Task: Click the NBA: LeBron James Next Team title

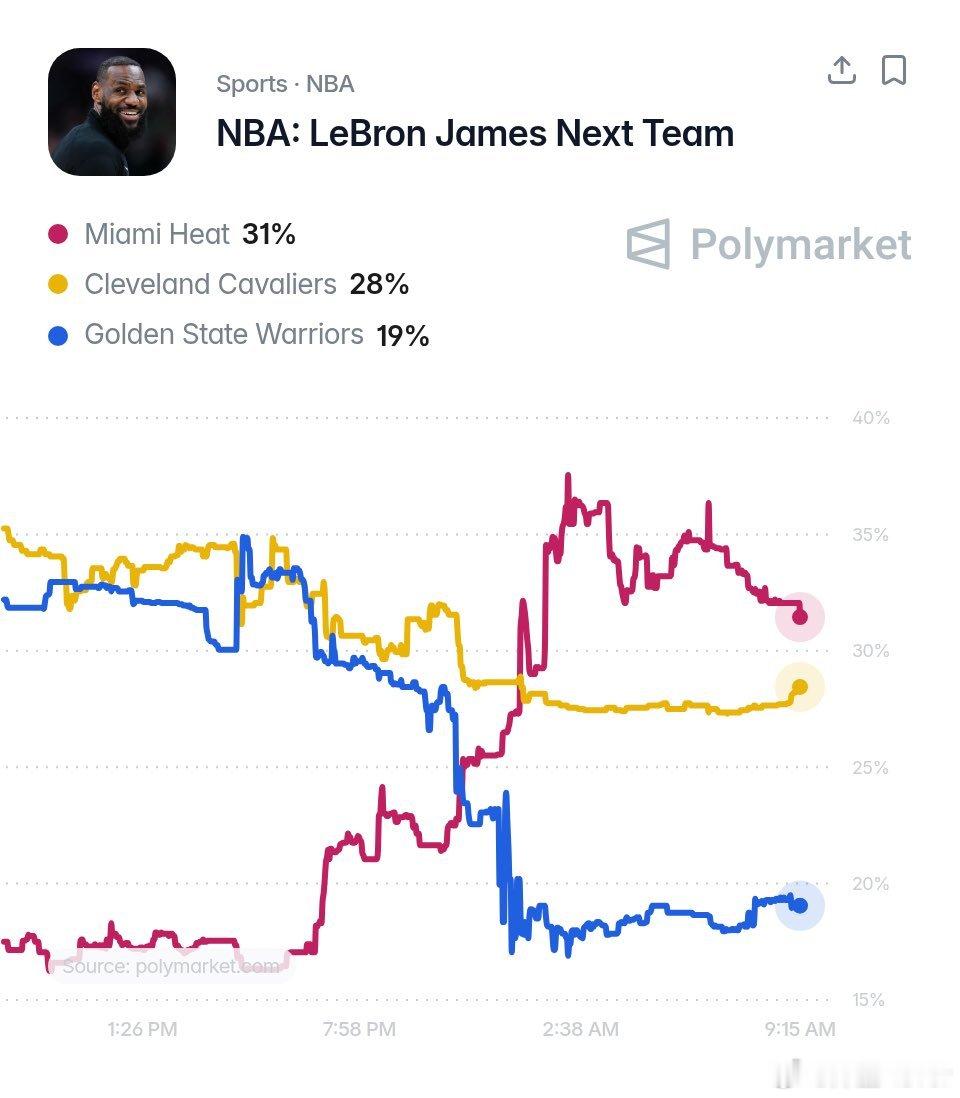Action: click(x=475, y=133)
